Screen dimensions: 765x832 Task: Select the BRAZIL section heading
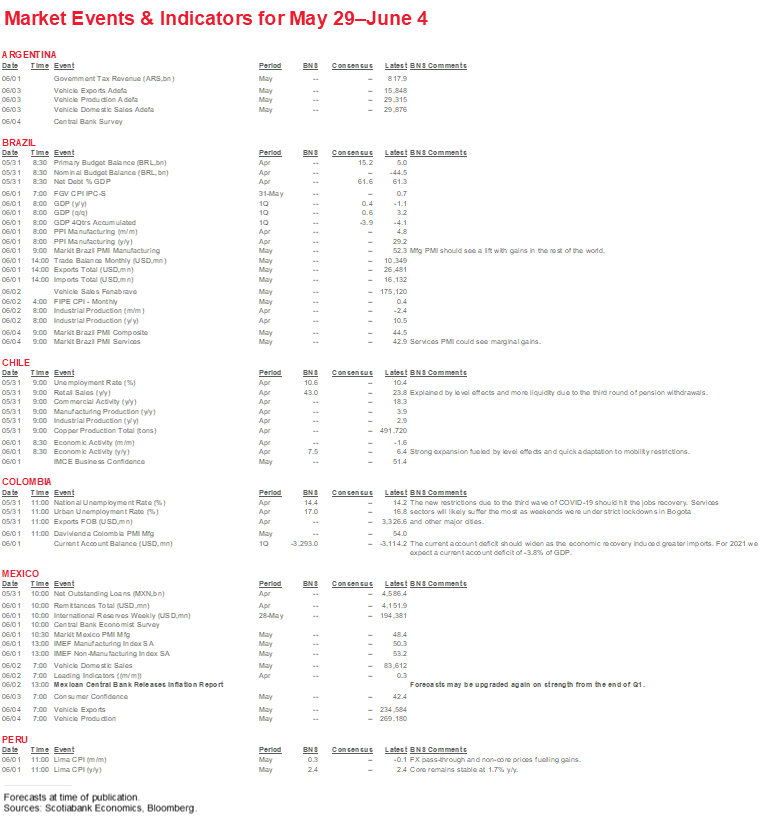[20, 143]
